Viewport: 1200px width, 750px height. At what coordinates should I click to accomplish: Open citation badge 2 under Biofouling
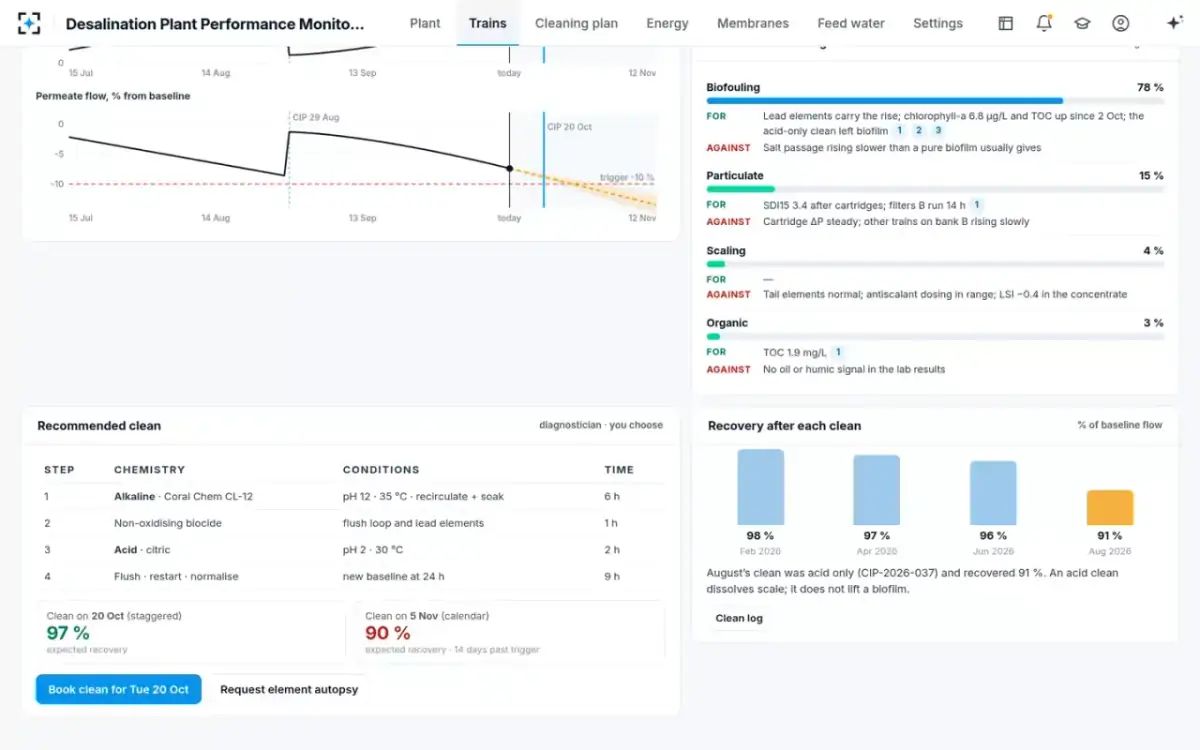tap(919, 131)
